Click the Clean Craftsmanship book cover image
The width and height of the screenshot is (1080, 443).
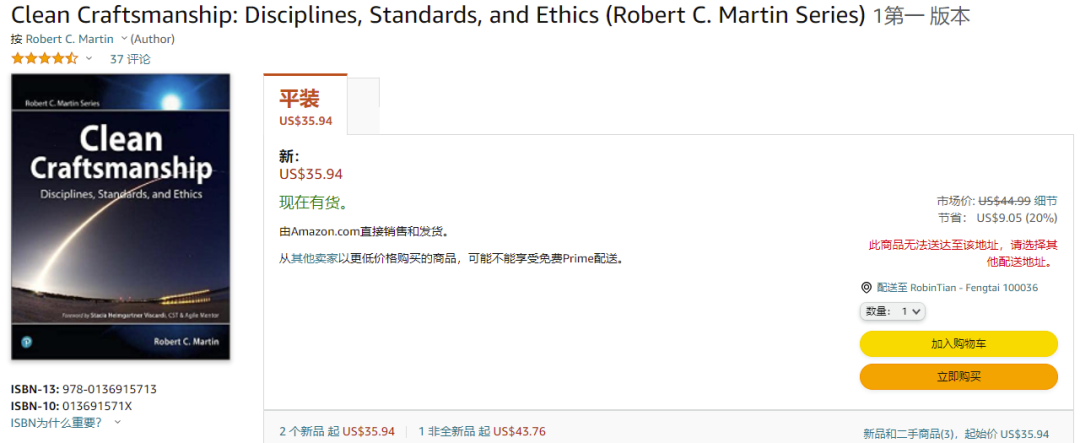click(121, 216)
